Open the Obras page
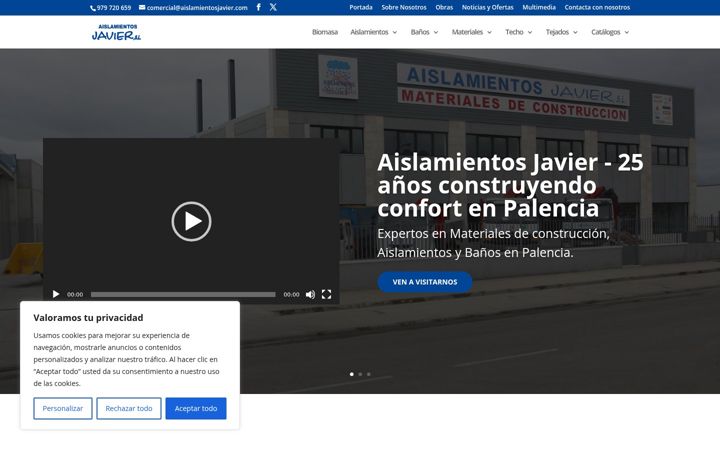 444,7
